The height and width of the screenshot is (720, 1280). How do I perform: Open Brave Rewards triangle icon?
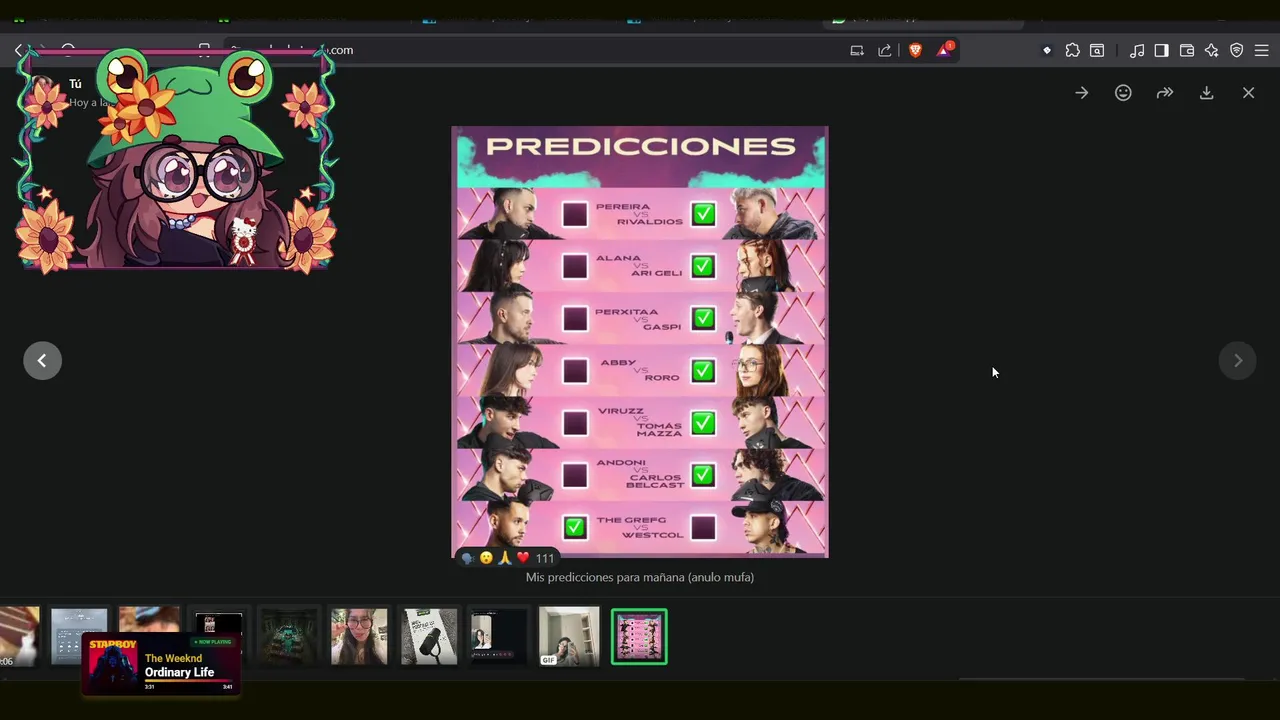click(943, 50)
